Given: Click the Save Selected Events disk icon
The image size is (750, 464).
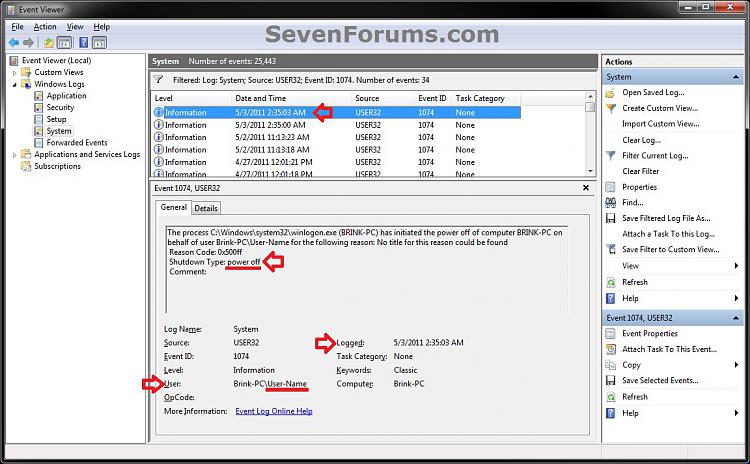Looking at the screenshot, I should tap(610, 380).
